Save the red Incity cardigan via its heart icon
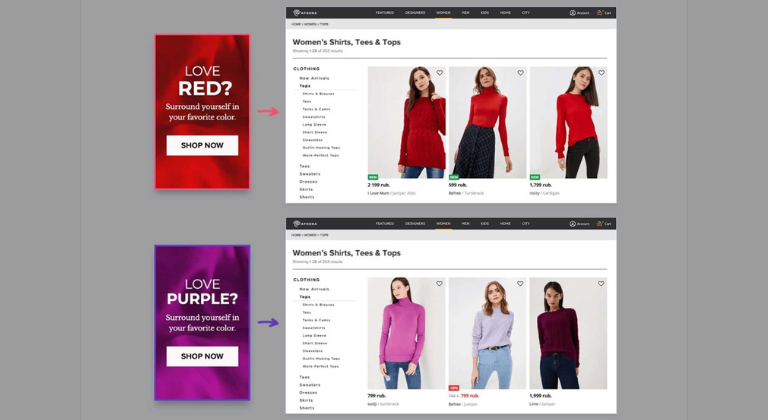The height and width of the screenshot is (420, 768). 601,73
